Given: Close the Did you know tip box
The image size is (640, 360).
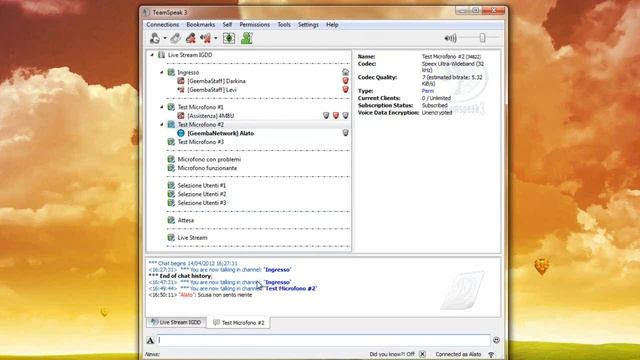Looking at the screenshot, I should pyautogui.click(x=422, y=354).
